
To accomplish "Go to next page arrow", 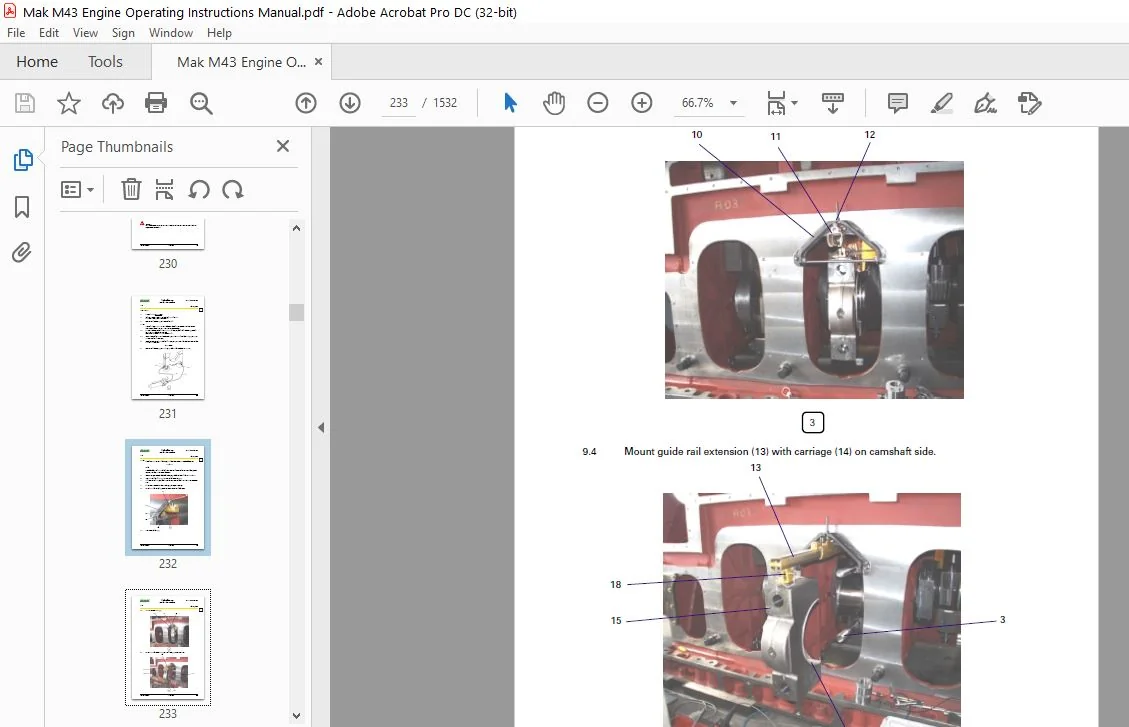I will point(350,103).
